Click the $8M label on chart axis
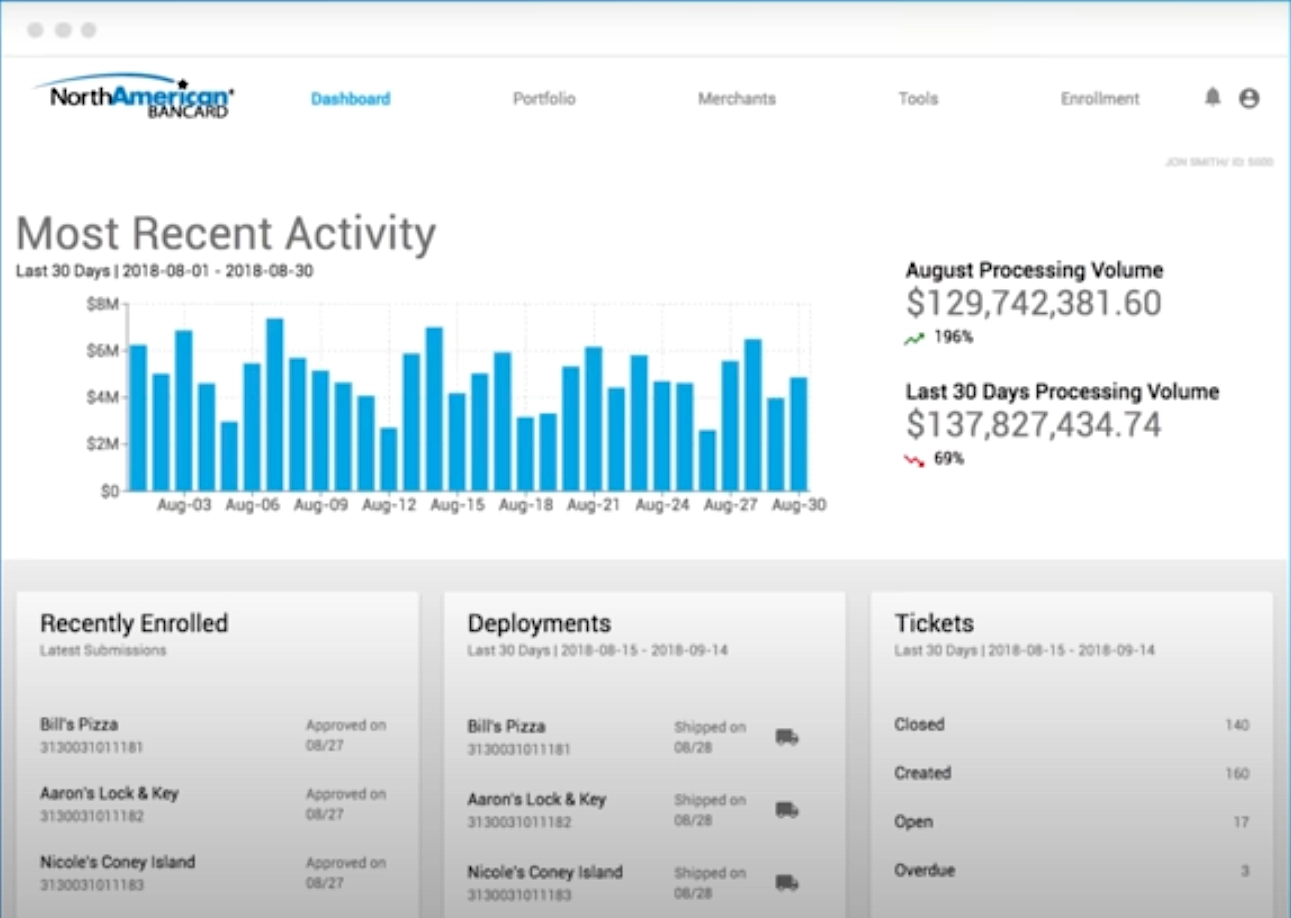Image resolution: width=1291 pixels, height=918 pixels. (x=104, y=304)
